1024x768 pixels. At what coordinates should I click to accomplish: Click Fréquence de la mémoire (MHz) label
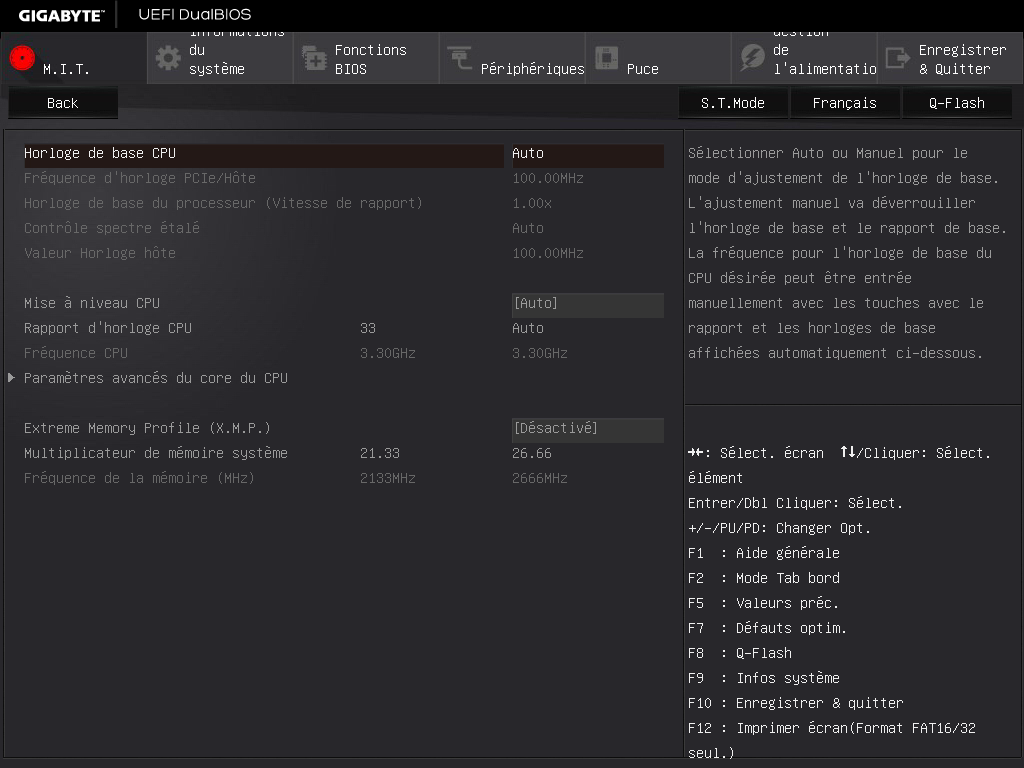tap(139, 478)
